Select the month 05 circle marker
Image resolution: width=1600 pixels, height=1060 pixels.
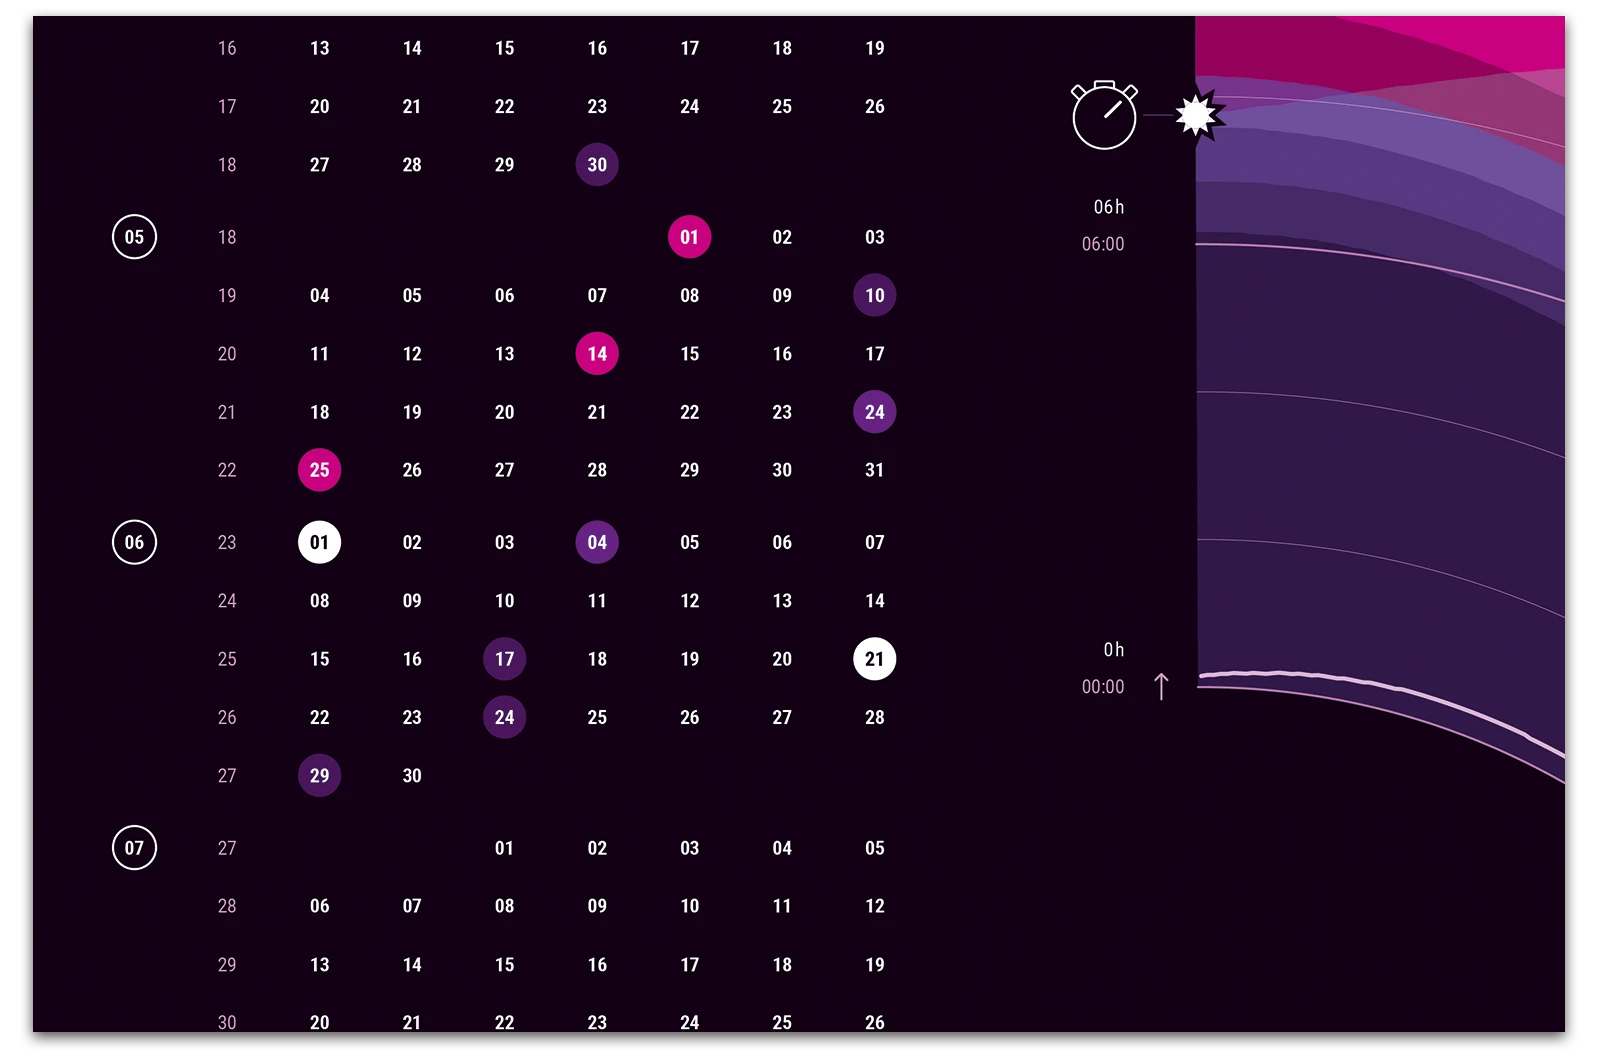(134, 237)
